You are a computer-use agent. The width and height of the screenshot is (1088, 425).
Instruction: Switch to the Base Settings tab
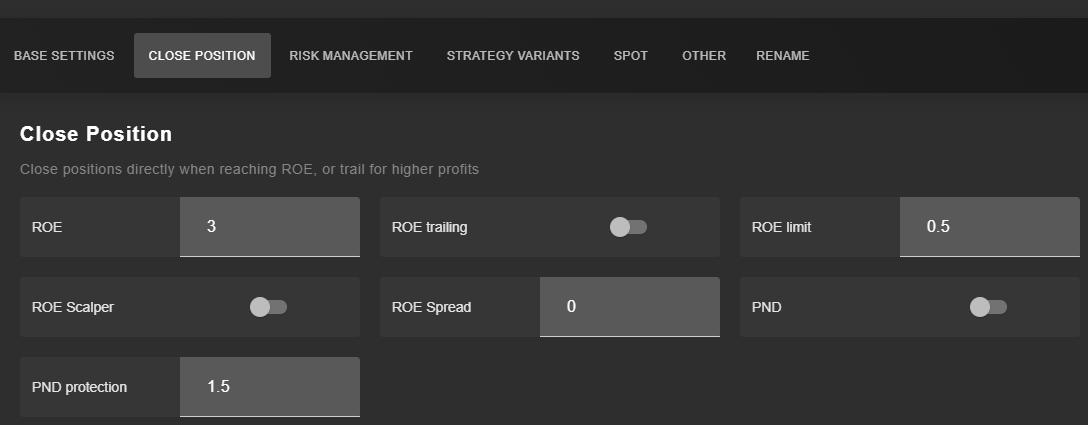click(x=64, y=56)
